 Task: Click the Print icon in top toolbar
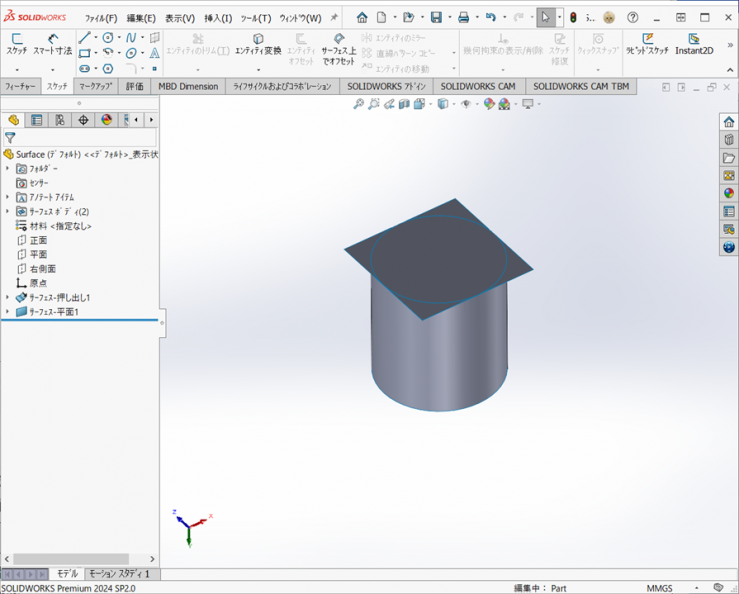pyautogui.click(x=463, y=17)
